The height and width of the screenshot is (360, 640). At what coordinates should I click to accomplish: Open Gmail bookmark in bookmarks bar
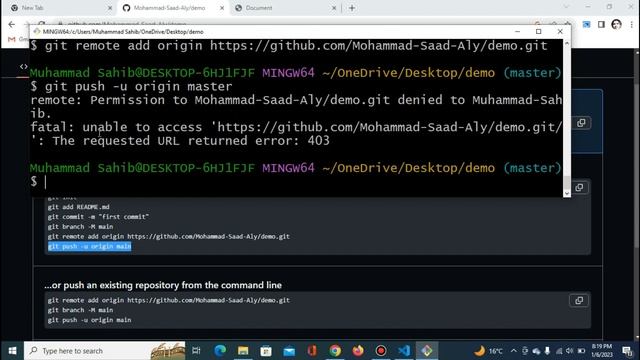click(18, 39)
